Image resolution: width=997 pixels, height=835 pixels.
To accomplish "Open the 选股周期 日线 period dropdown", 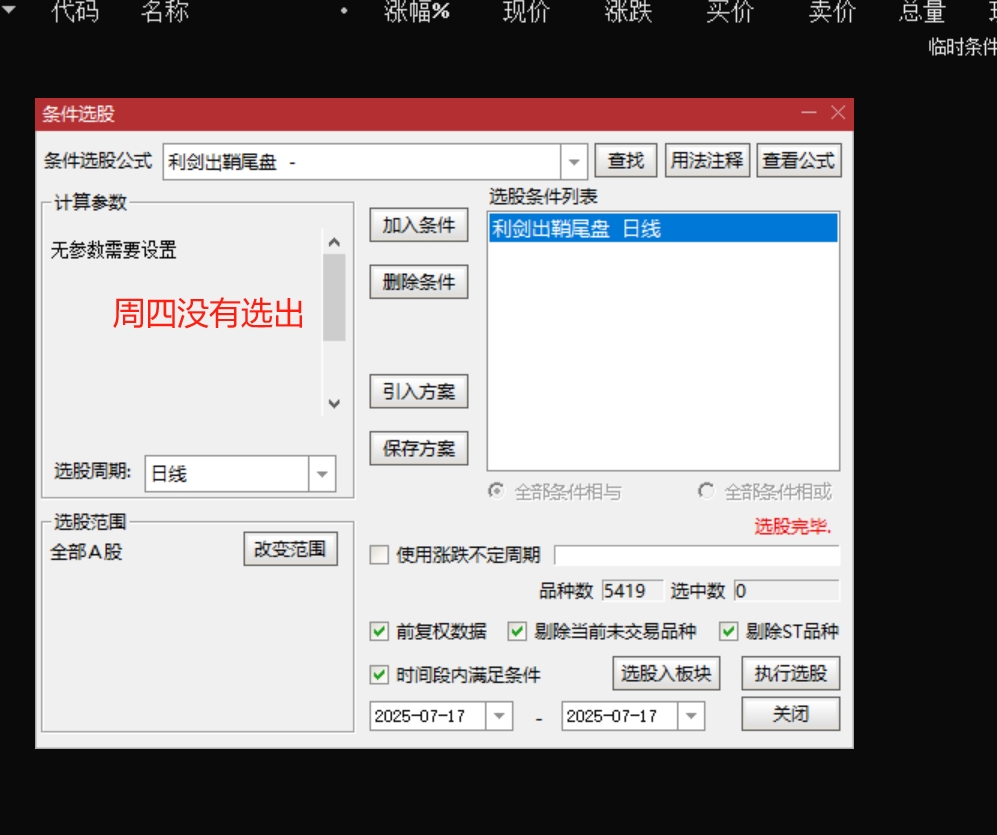I will click(x=322, y=474).
